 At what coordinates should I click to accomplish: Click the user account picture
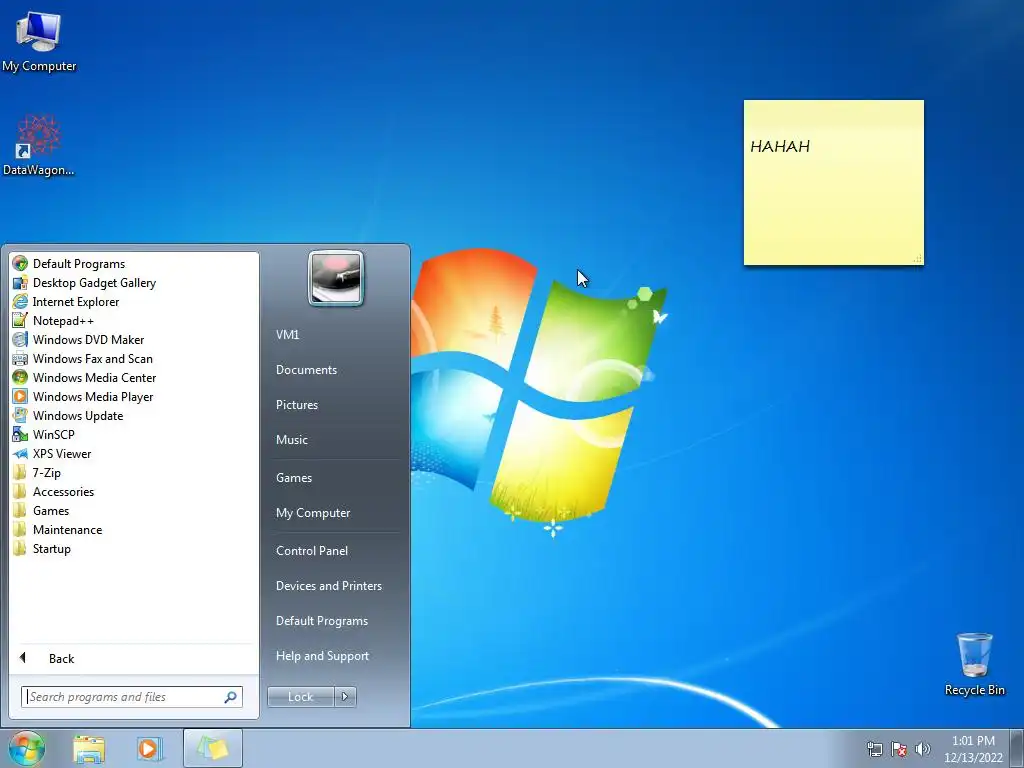click(x=336, y=278)
